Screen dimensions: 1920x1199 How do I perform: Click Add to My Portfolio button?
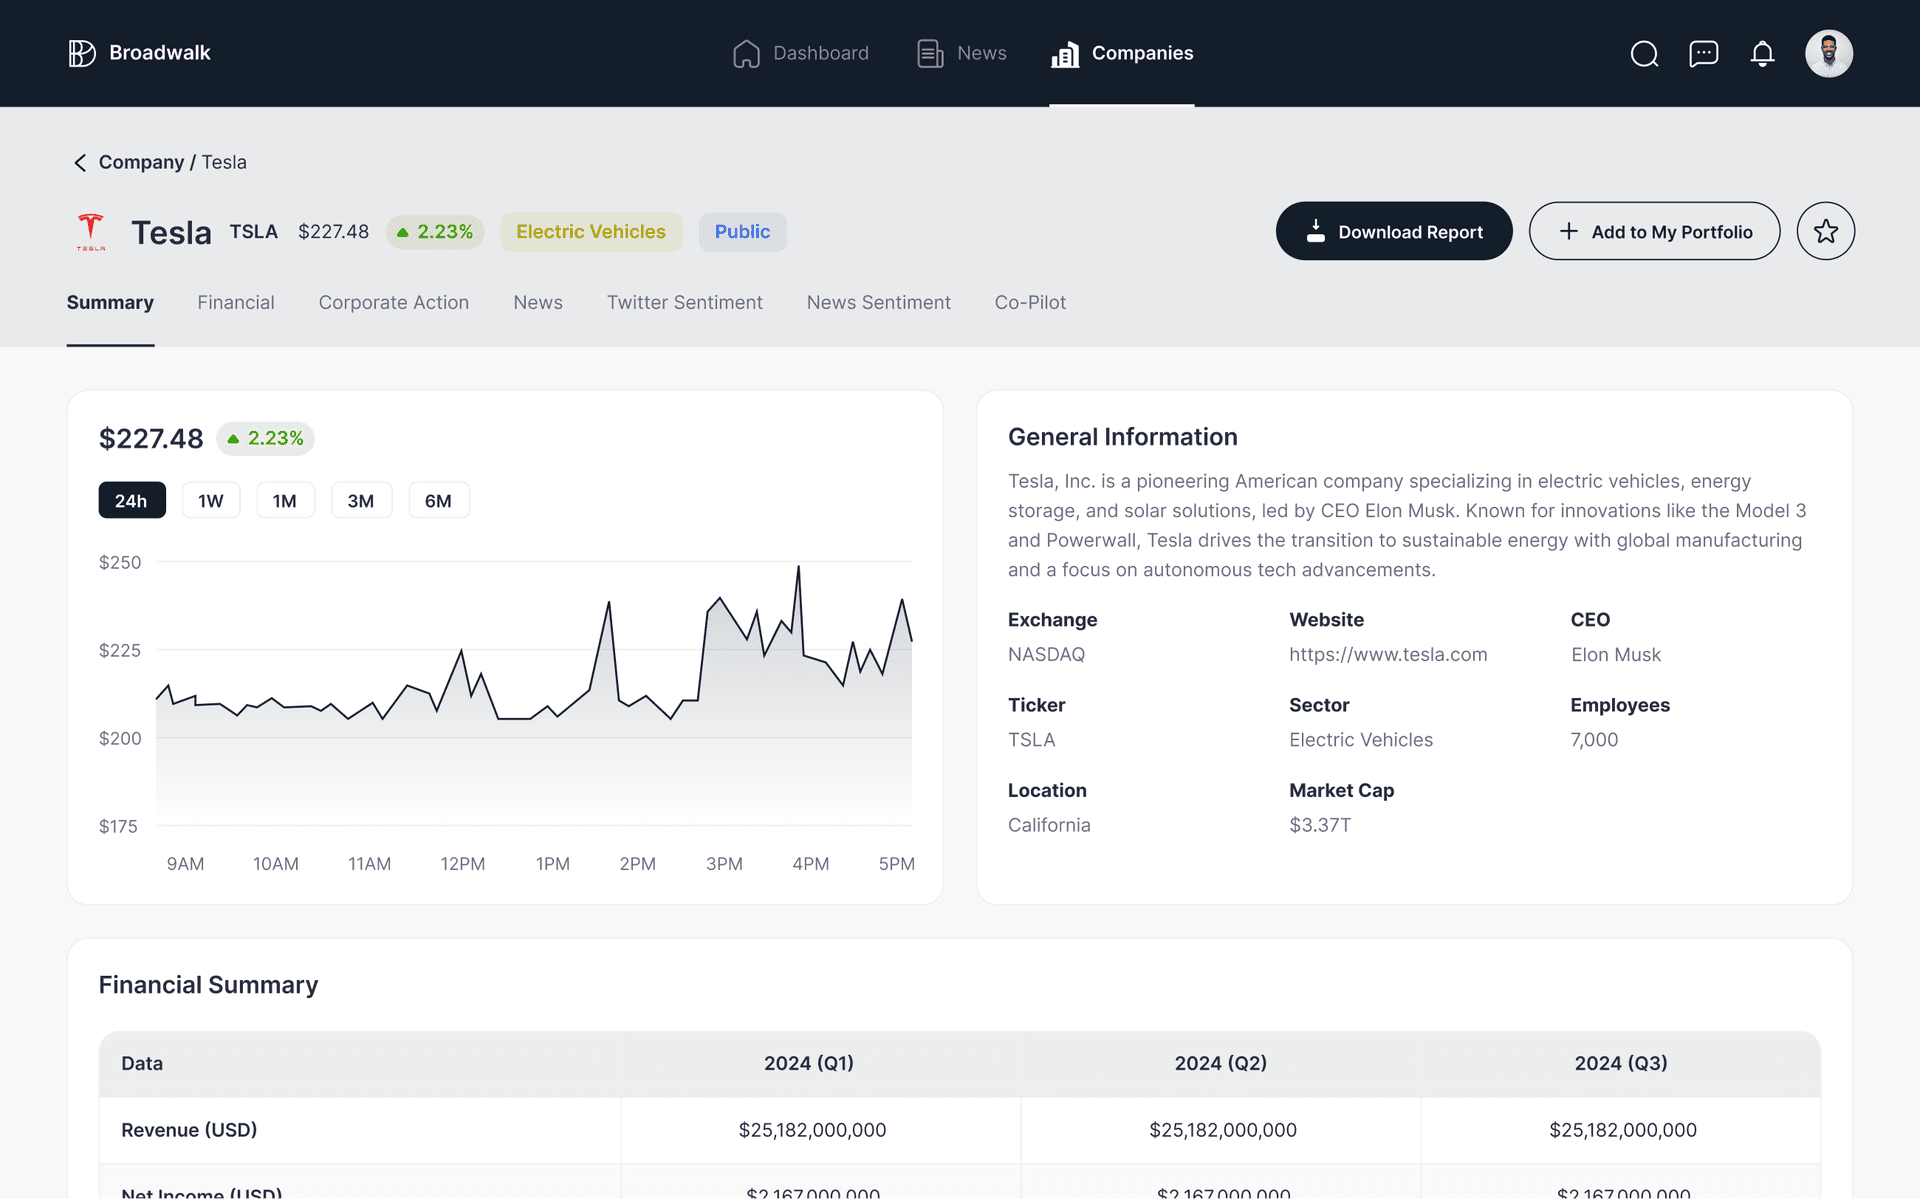[x=1654, y=231]
